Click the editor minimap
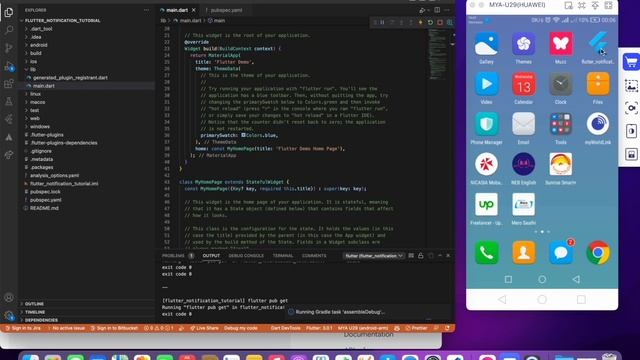This screenshot has height=360, width=640. point(438,55)
